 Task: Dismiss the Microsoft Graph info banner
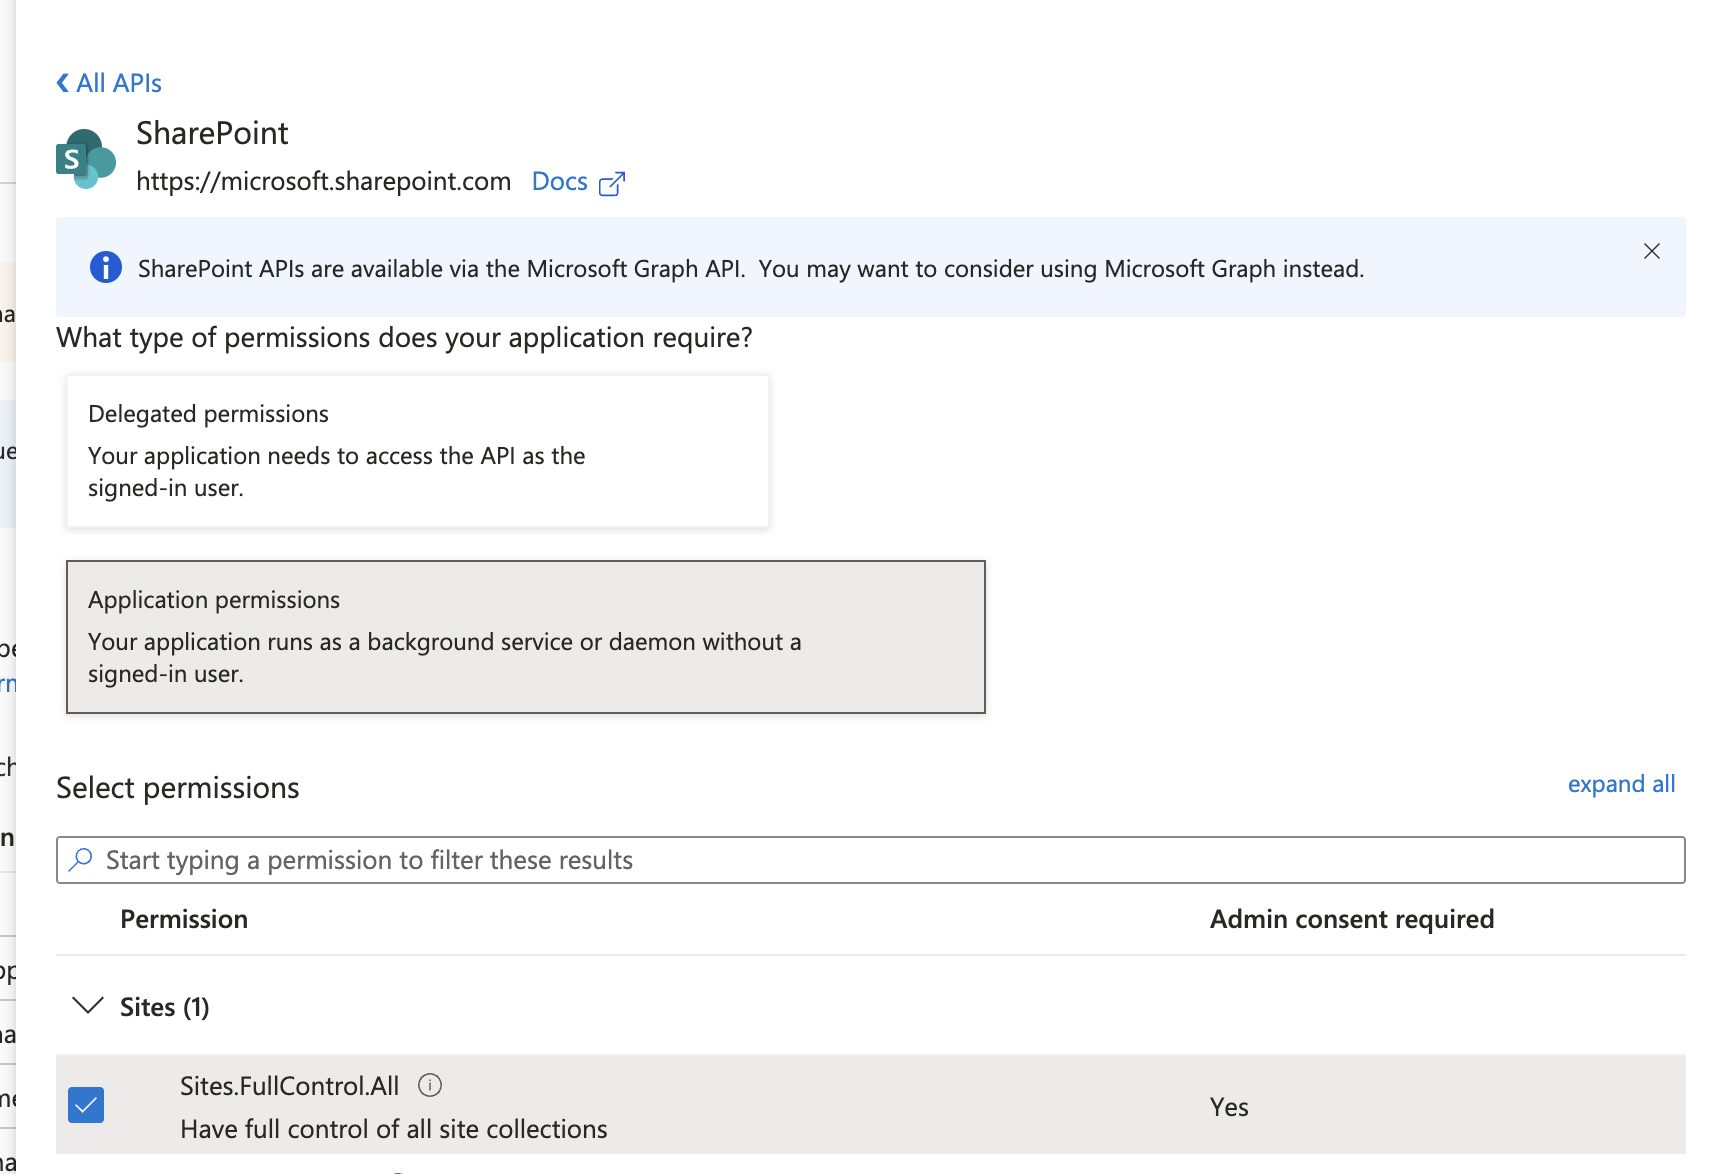pyautogui.click(x=1652, y=251)
